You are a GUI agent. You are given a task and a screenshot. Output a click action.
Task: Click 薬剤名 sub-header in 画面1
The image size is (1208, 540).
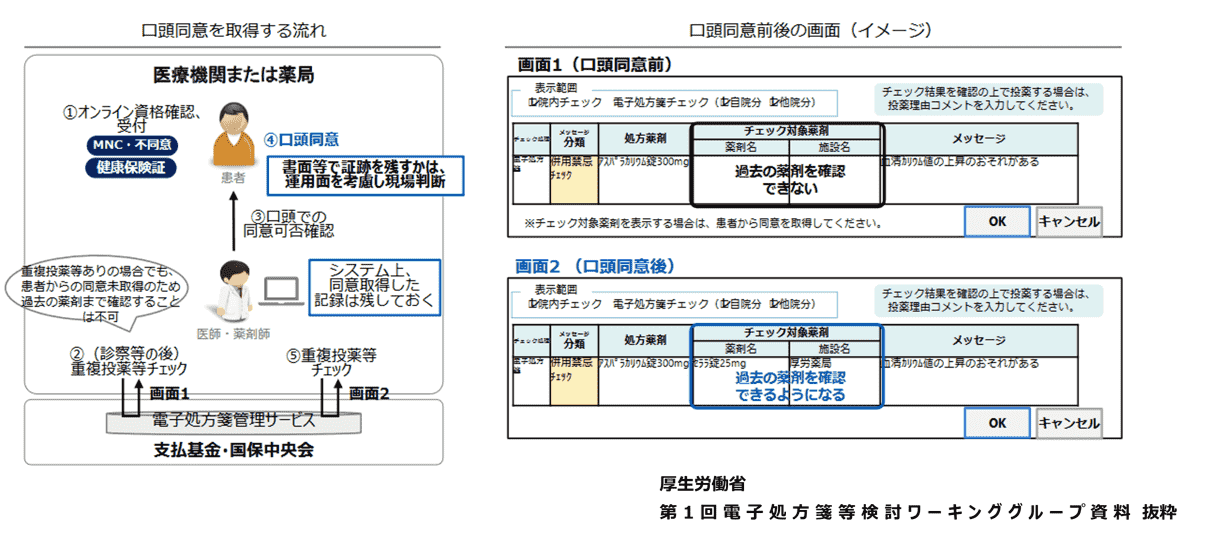click(x=739, y=147)
